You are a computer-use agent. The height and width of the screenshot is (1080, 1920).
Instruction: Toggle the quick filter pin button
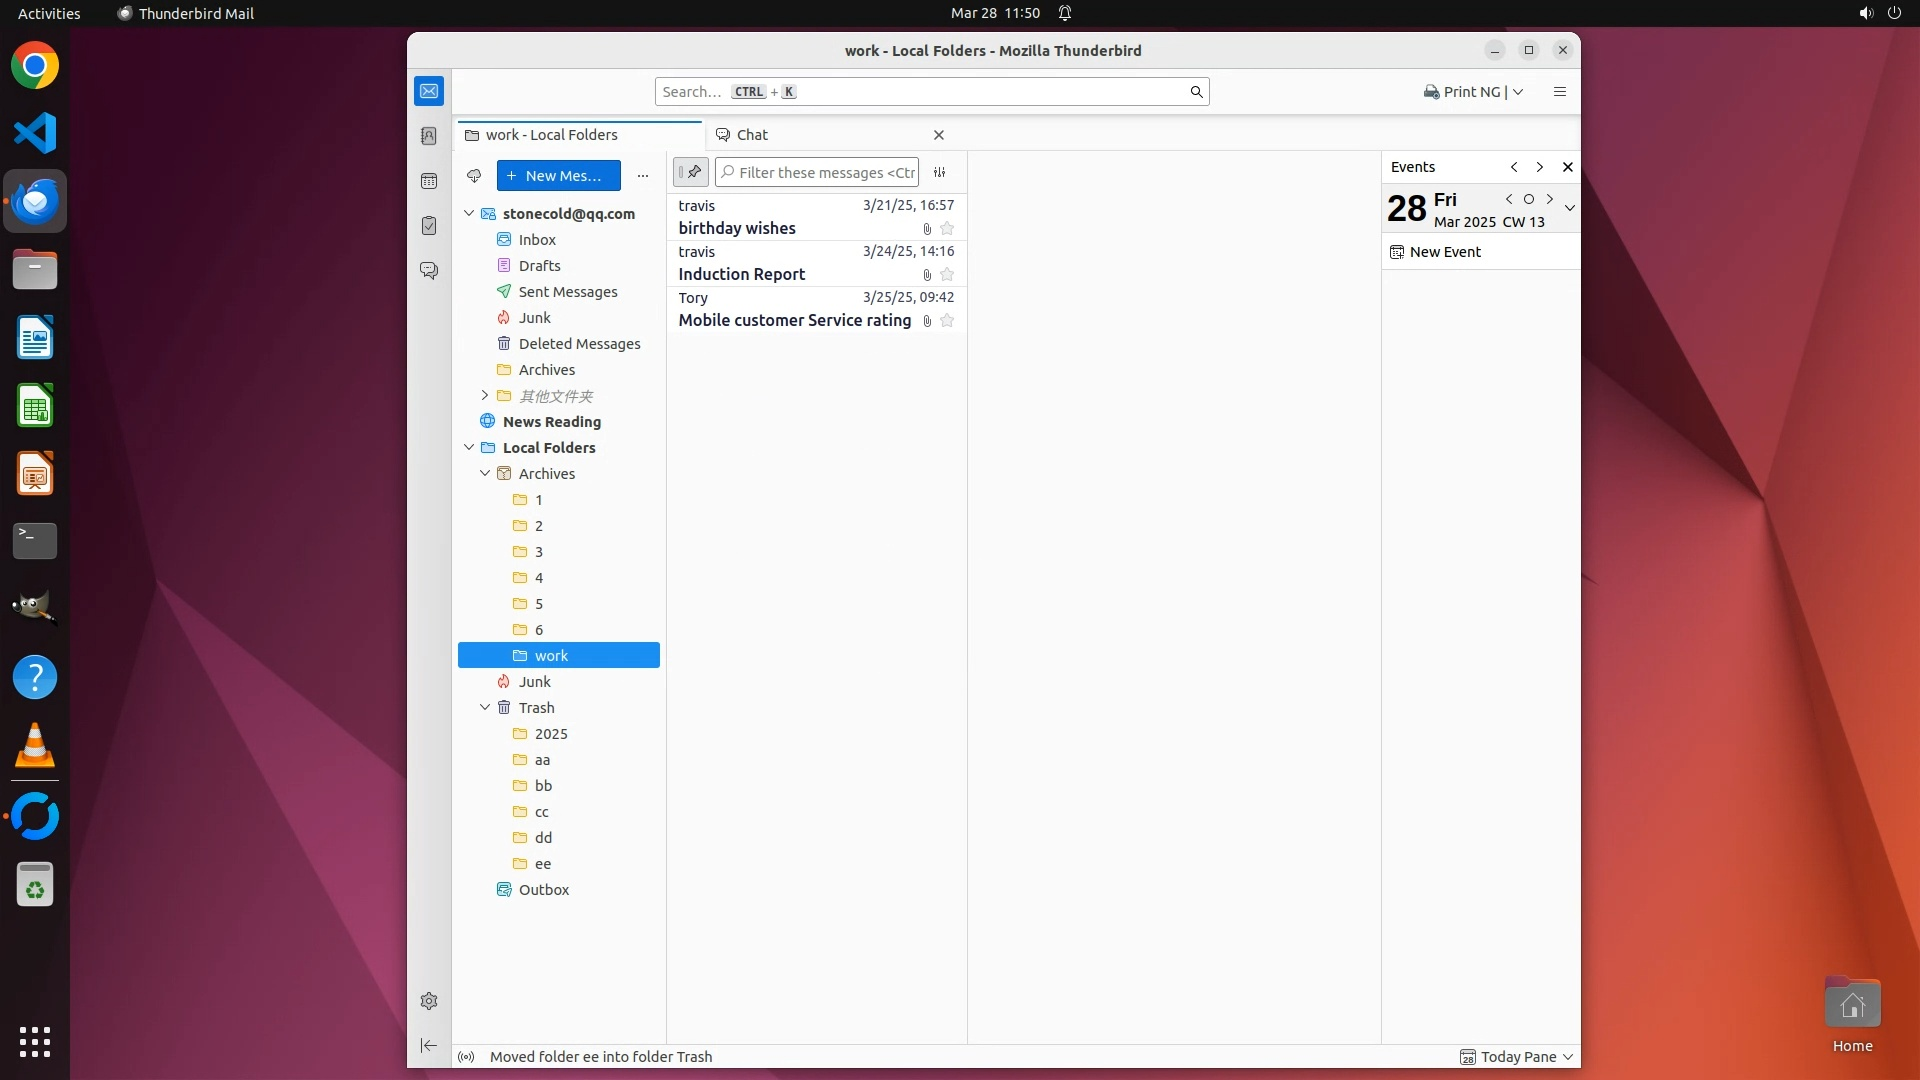click(x=691, y=172)
